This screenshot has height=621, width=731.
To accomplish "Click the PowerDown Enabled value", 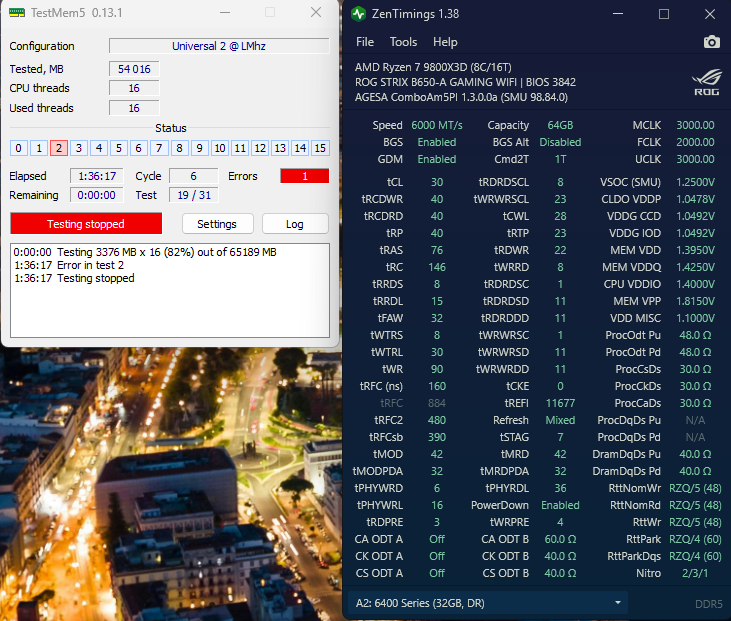I will 560,505.
